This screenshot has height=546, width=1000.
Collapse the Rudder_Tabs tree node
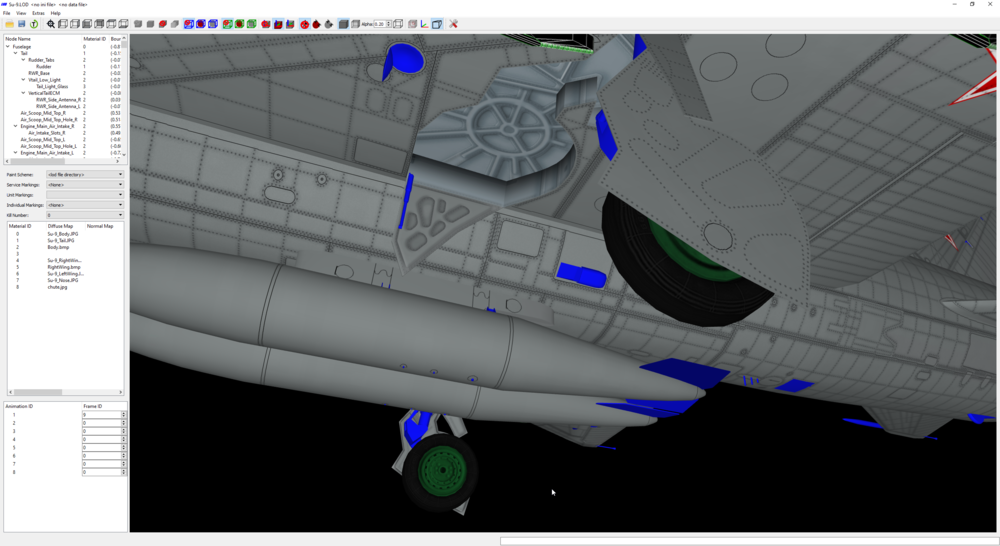coord(24,60)
